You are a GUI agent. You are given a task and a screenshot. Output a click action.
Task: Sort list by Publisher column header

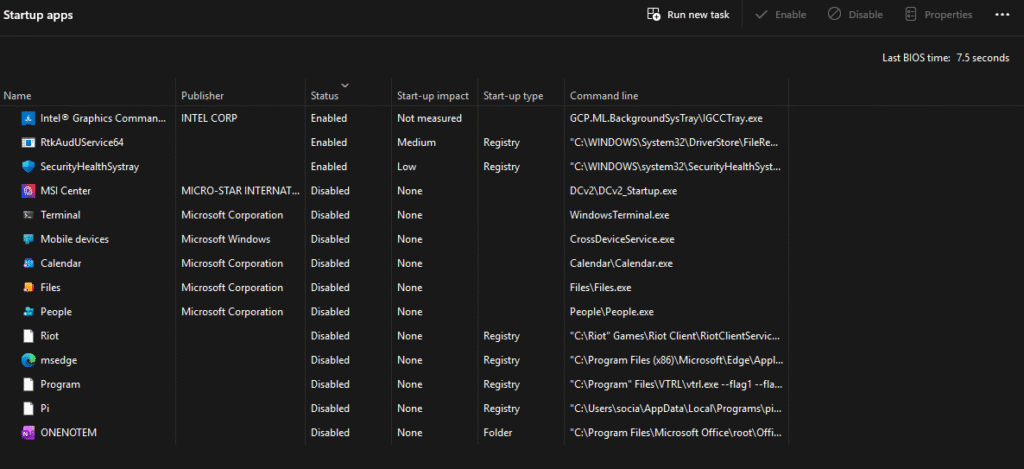pos(202,96)
